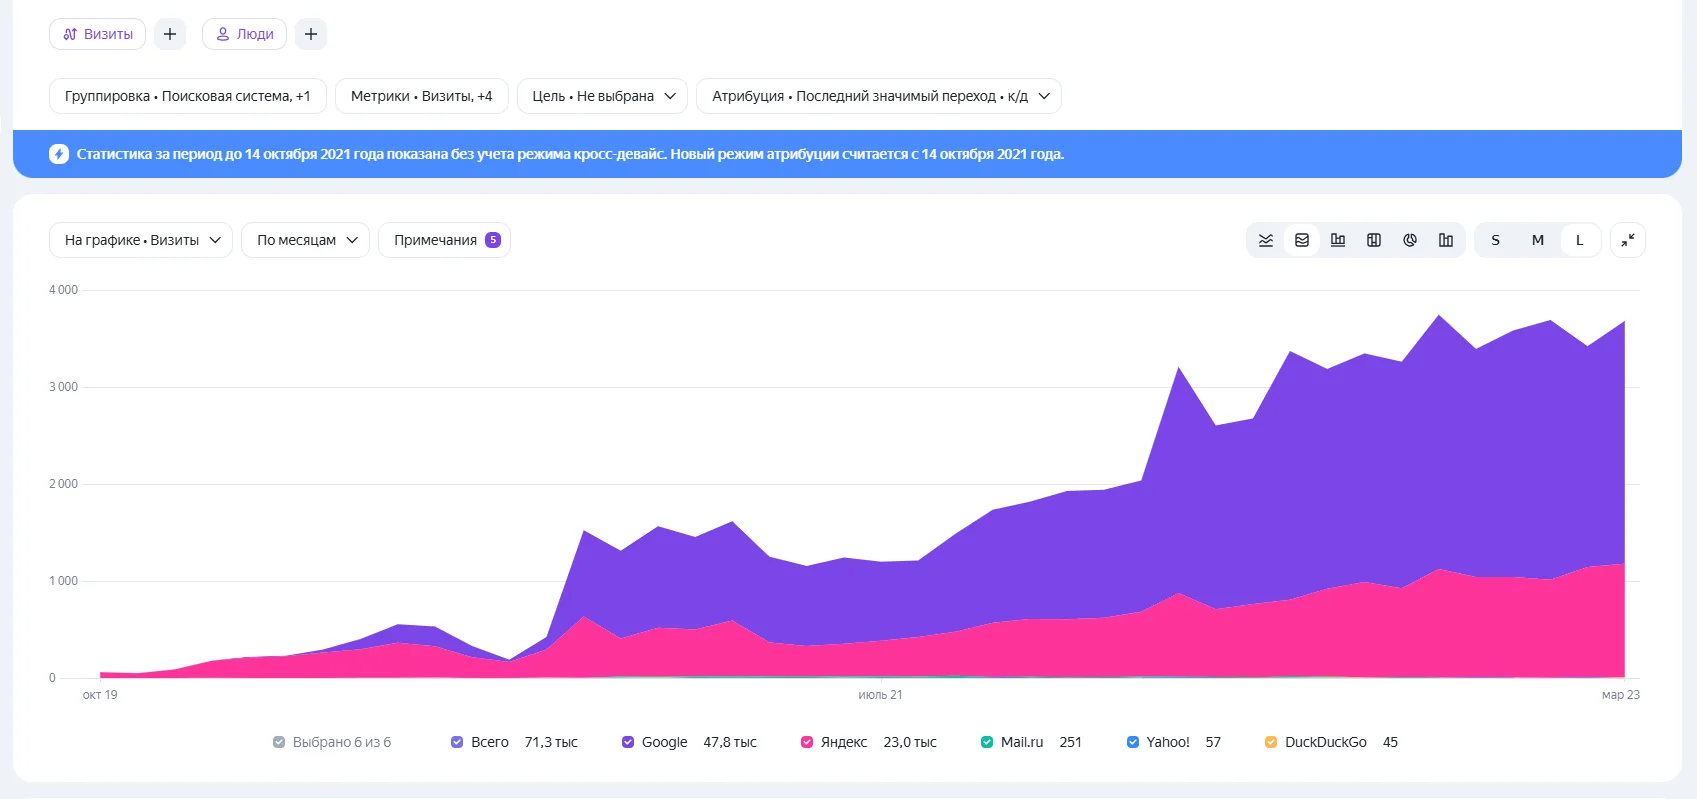Viewport: 1697px width, 799px height.
Task: Open the На графике · Визиты dropdown
Action: pos(141,240)
